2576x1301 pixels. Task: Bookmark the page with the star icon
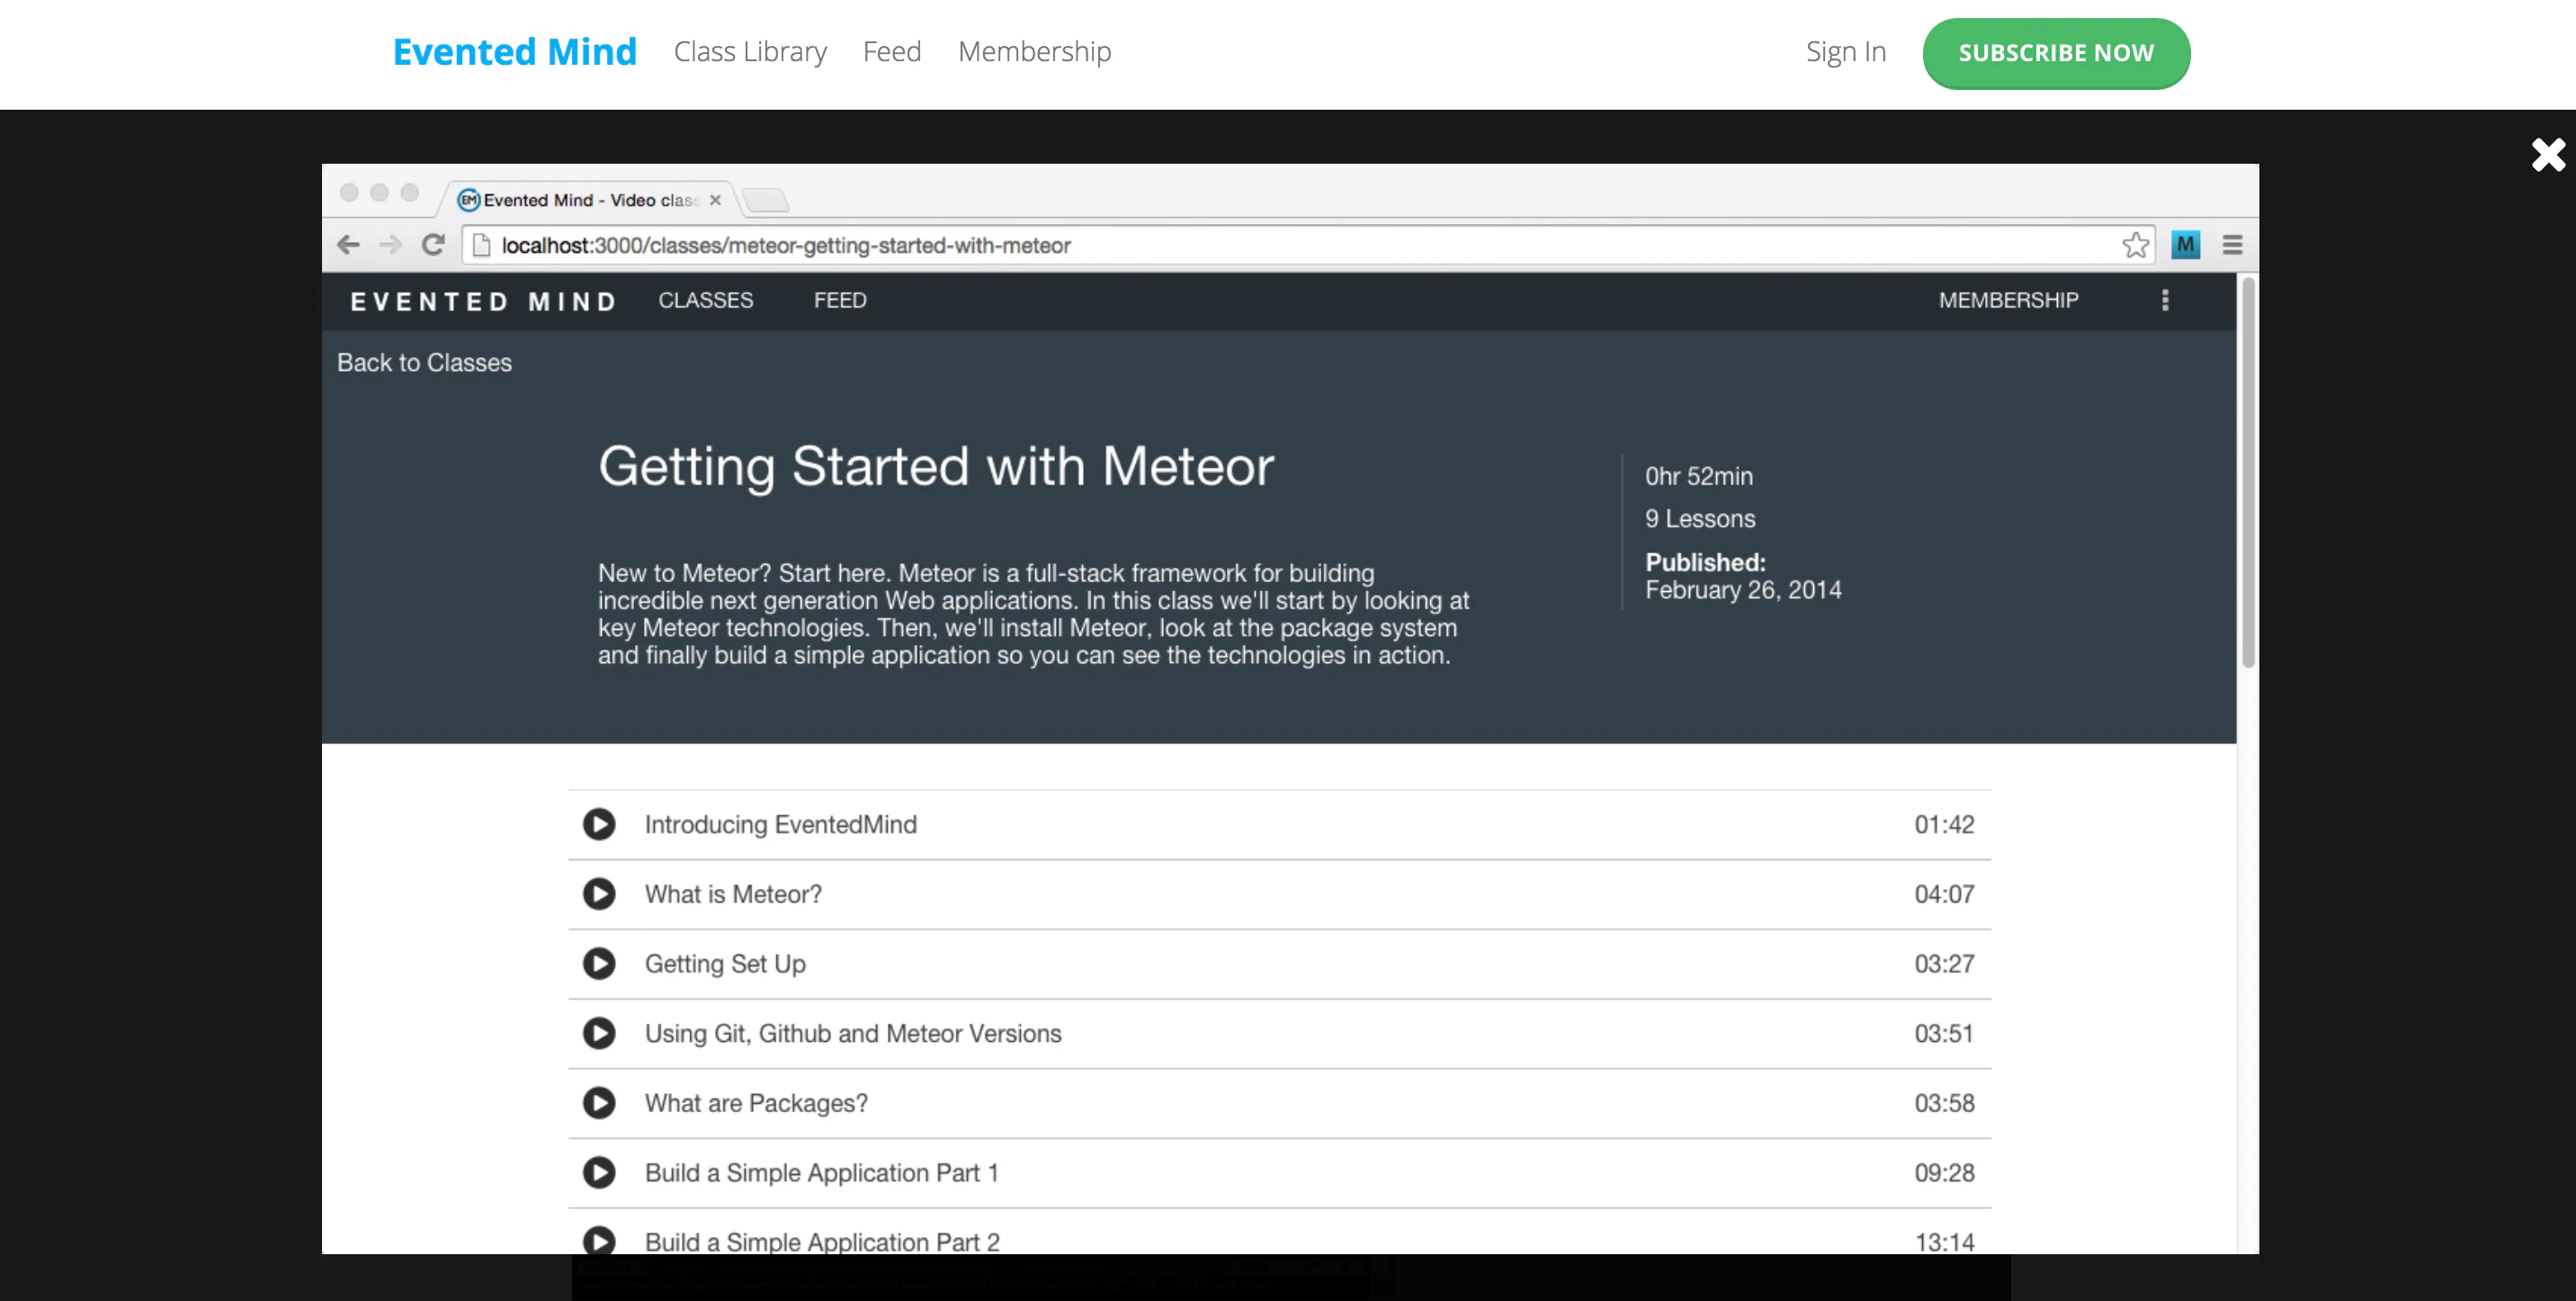pos(2136,244)
